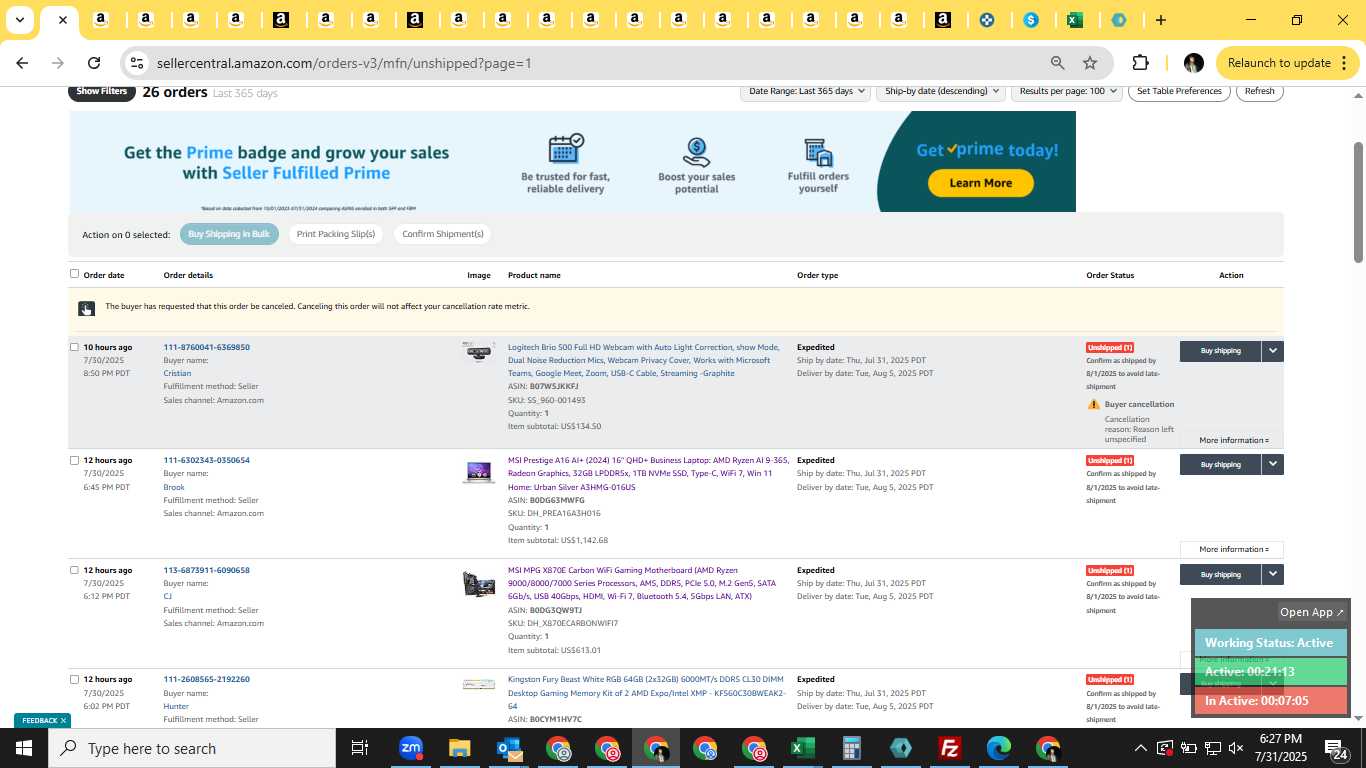Buy shipping for the MSI MPG motherboard order
Image resolution: width=1366 pixels, height=768 pixels.
click(1220, 574)
